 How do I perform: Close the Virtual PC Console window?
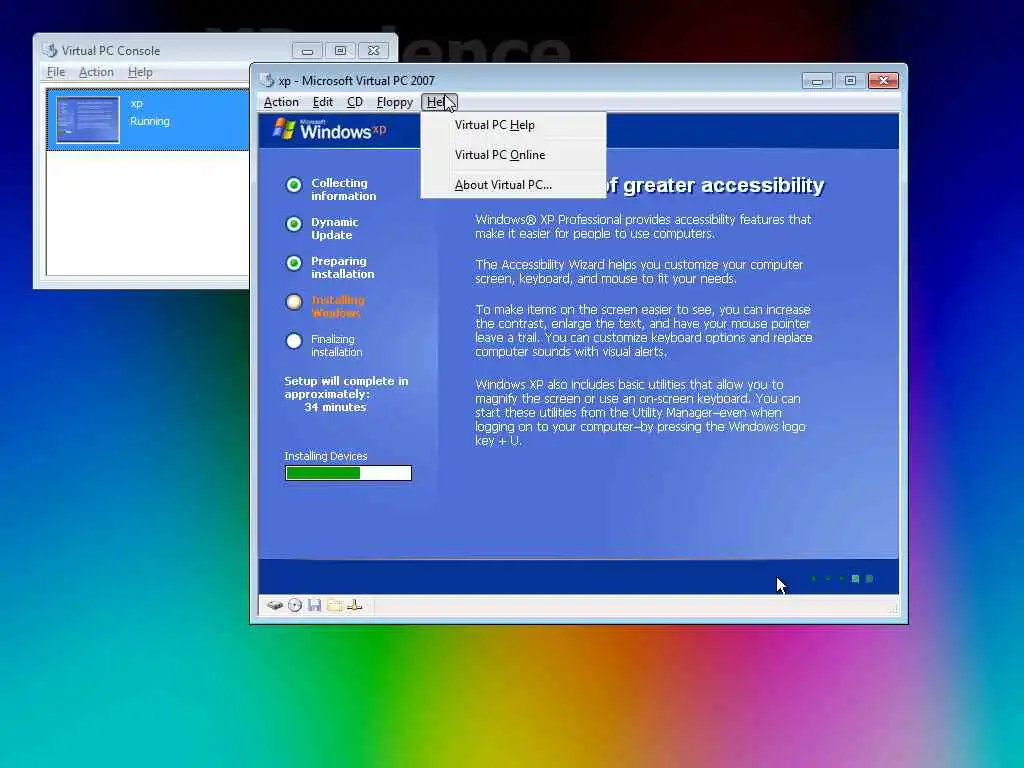pos(373,50)
